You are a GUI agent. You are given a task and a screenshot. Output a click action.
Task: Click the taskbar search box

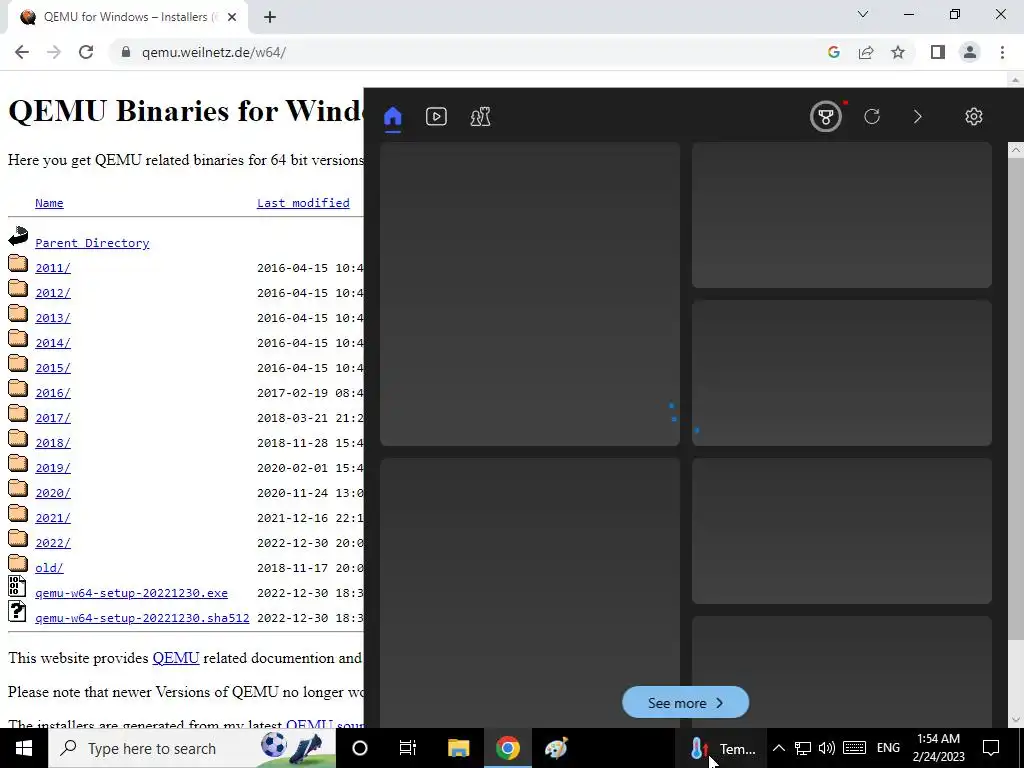tap(192, 748)
